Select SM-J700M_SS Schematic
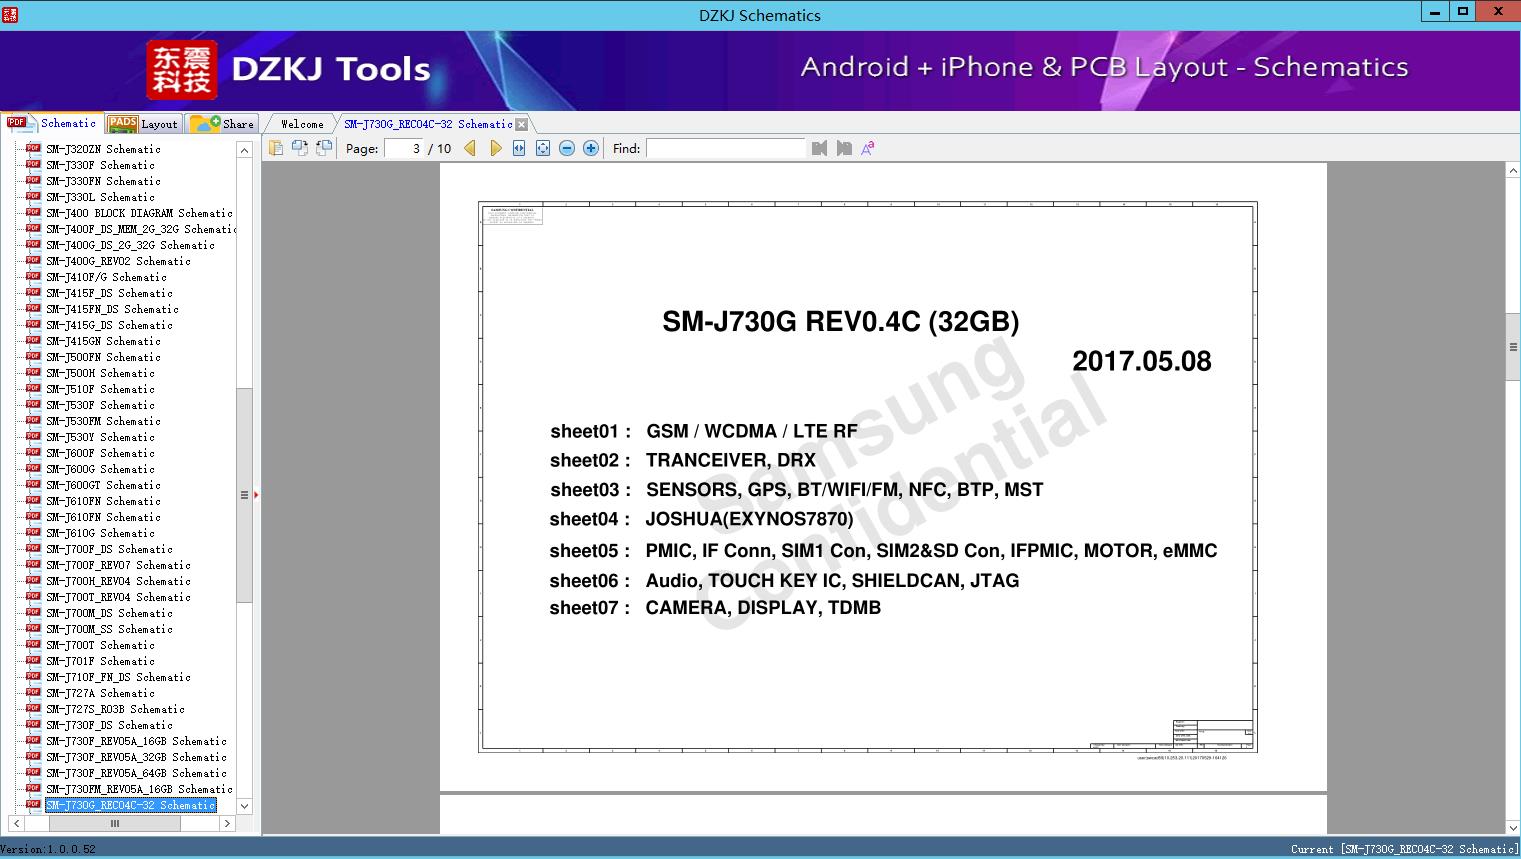Screen dimensions: 1521x859 coord(109,629)
